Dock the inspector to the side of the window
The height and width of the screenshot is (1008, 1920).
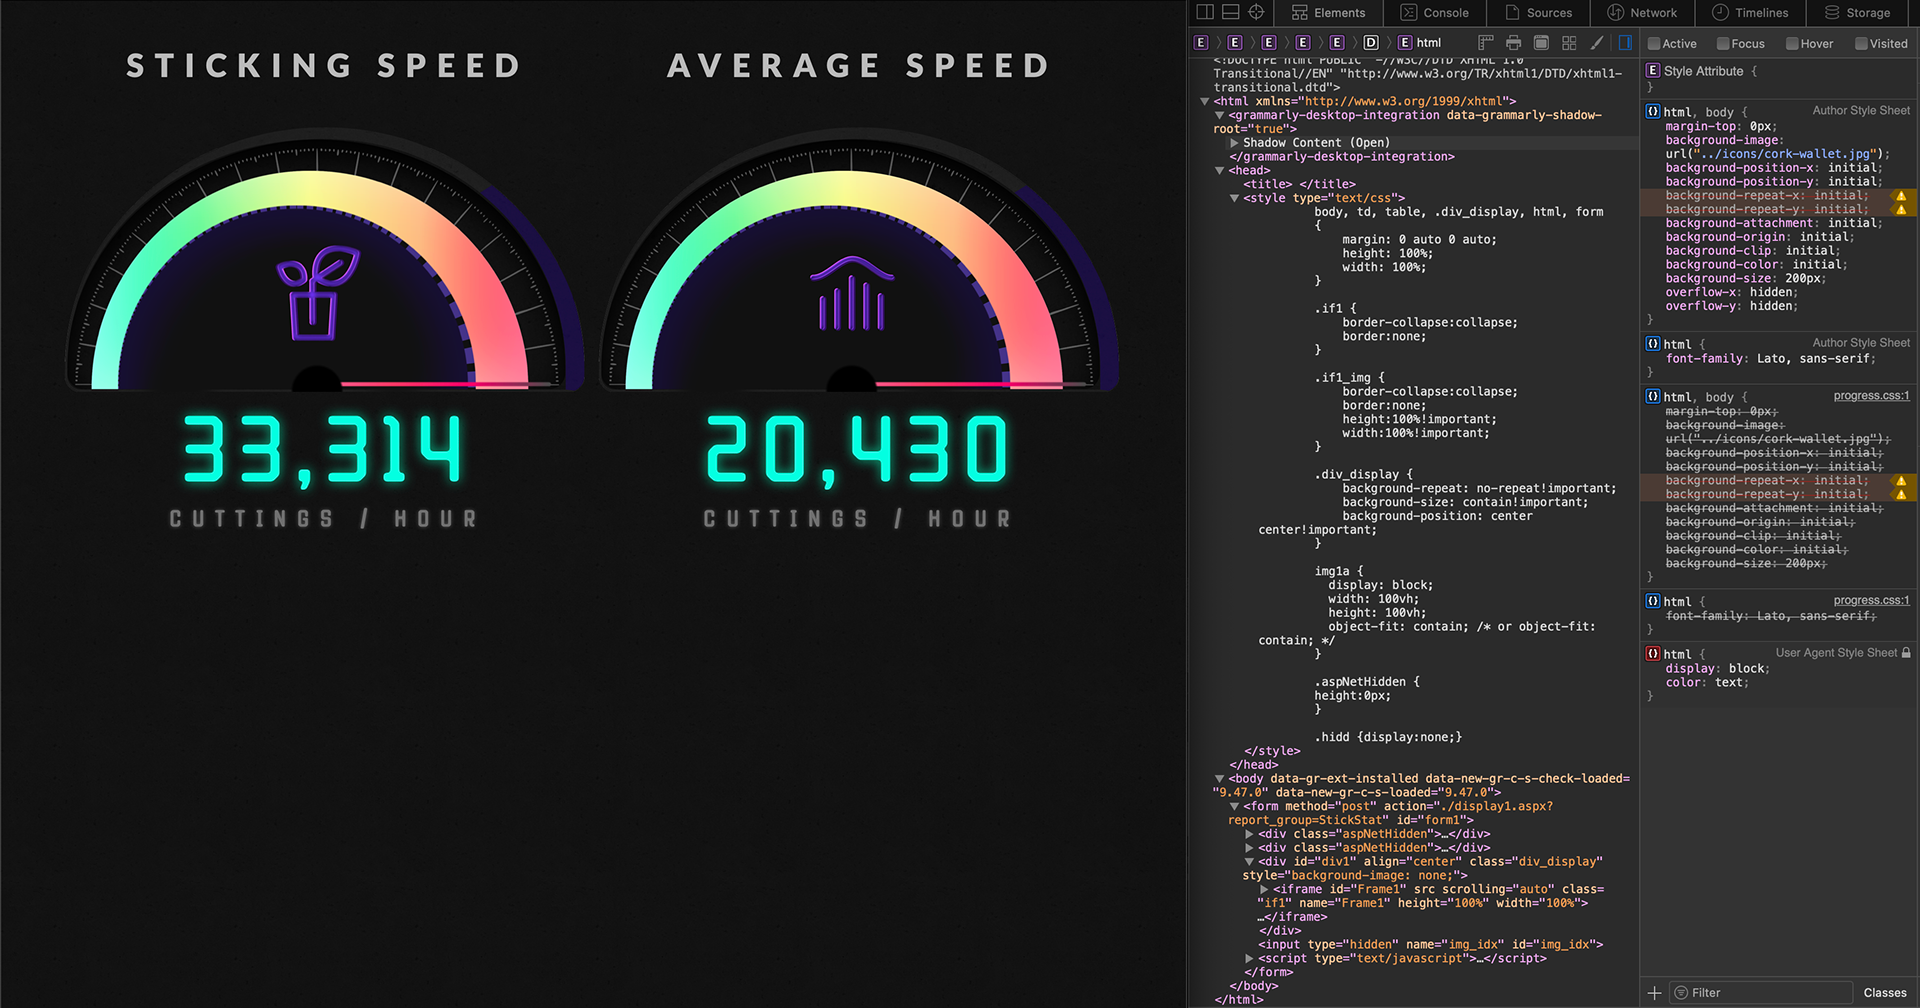click(1205, 12)
